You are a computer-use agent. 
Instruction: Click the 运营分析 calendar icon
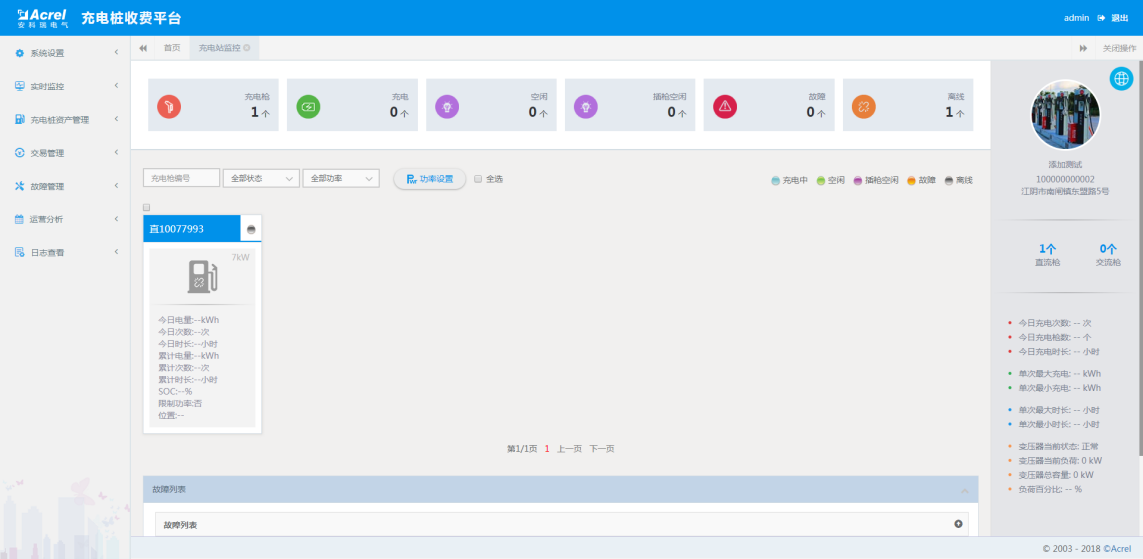click(20, 219)
